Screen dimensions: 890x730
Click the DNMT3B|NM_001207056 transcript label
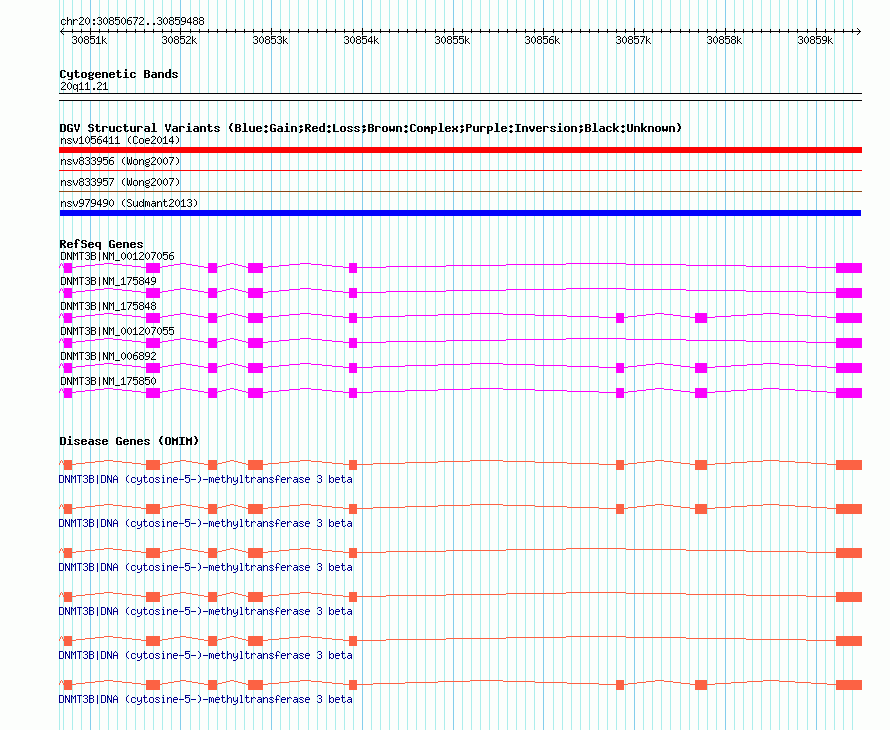[x=117, y=256]
